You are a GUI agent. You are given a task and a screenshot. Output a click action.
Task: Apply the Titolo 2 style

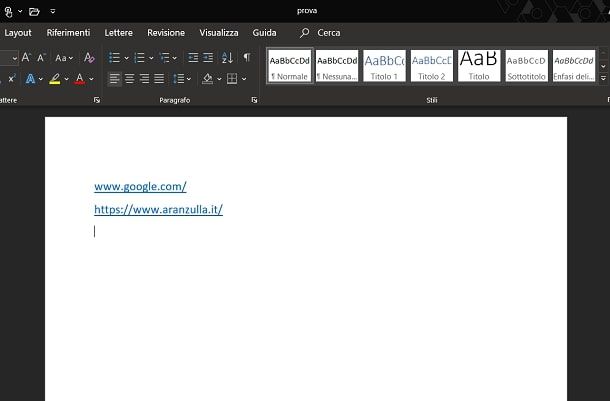(x=432, y=66)
